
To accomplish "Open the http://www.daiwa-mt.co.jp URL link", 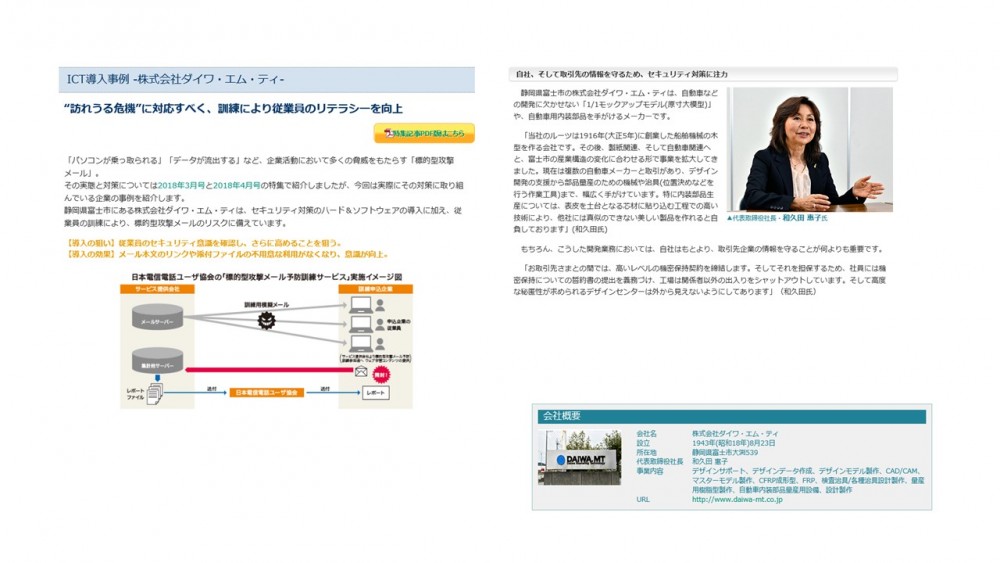I will point(737,500).
